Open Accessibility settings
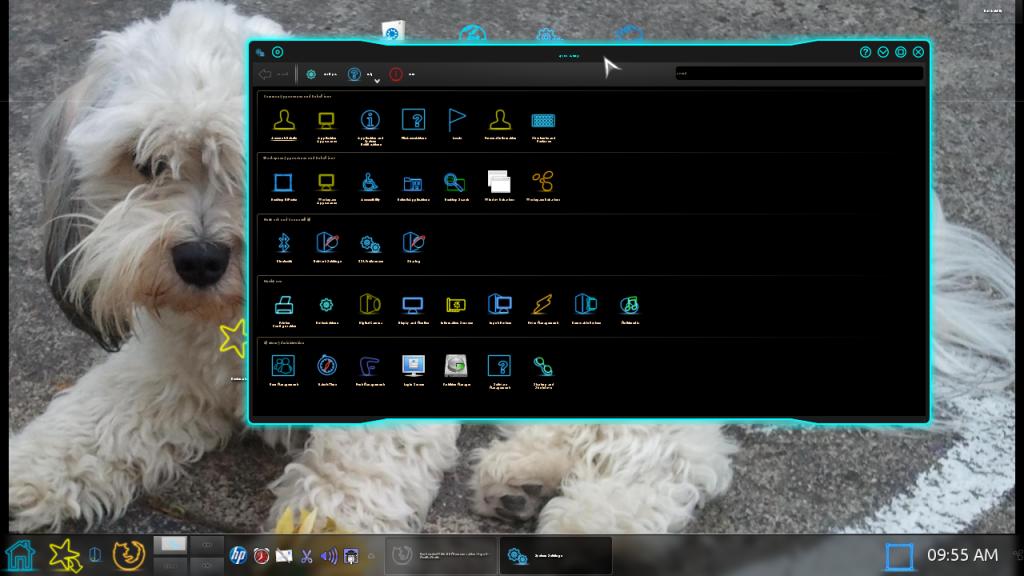 point(370,184)
